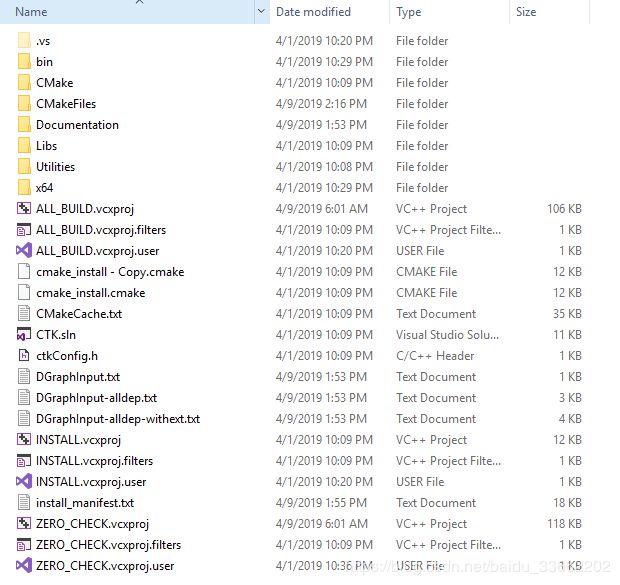Screen dimensions: 620x585
Task: Click the CTK.sln solution icon
Action: click(24, 335)
